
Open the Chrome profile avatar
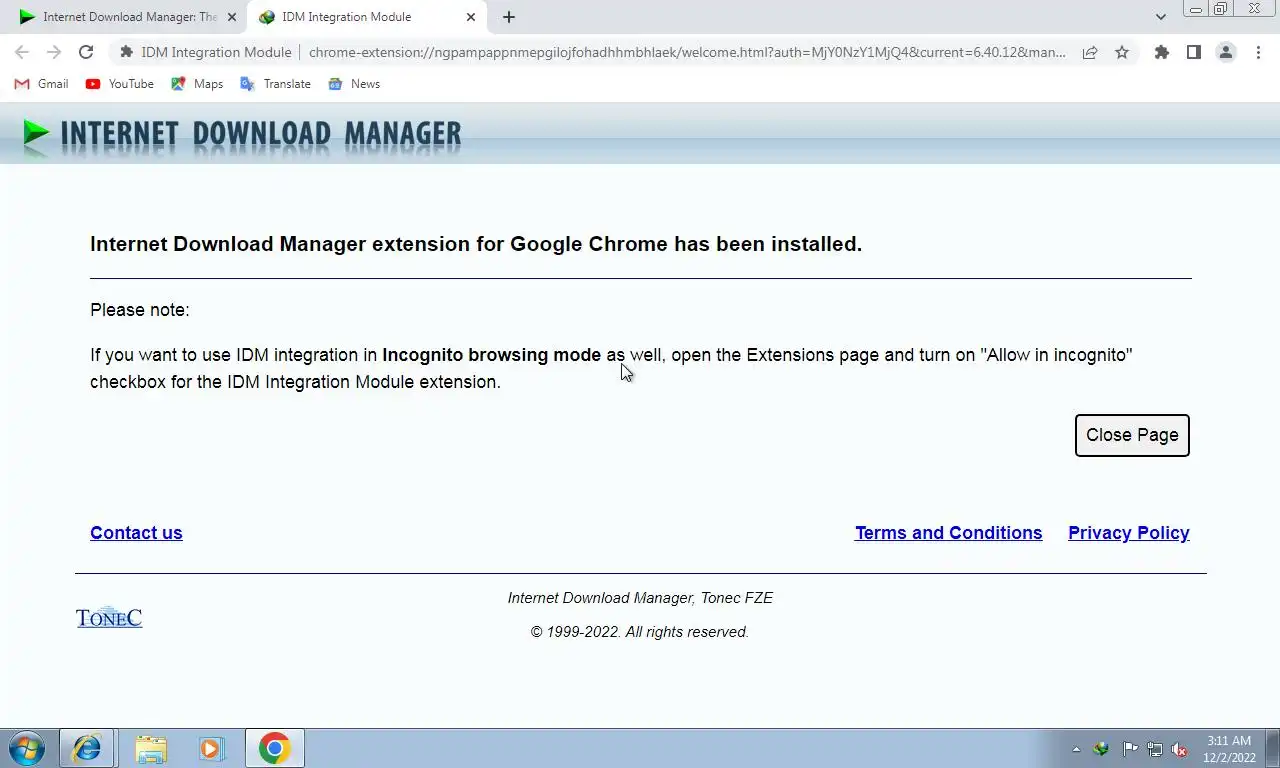coord(1226,52)
